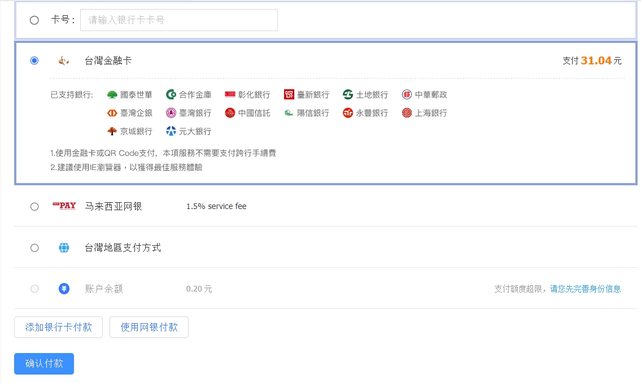
Task: Select the 卡号 bank card radio button
Action: point(34,20)
